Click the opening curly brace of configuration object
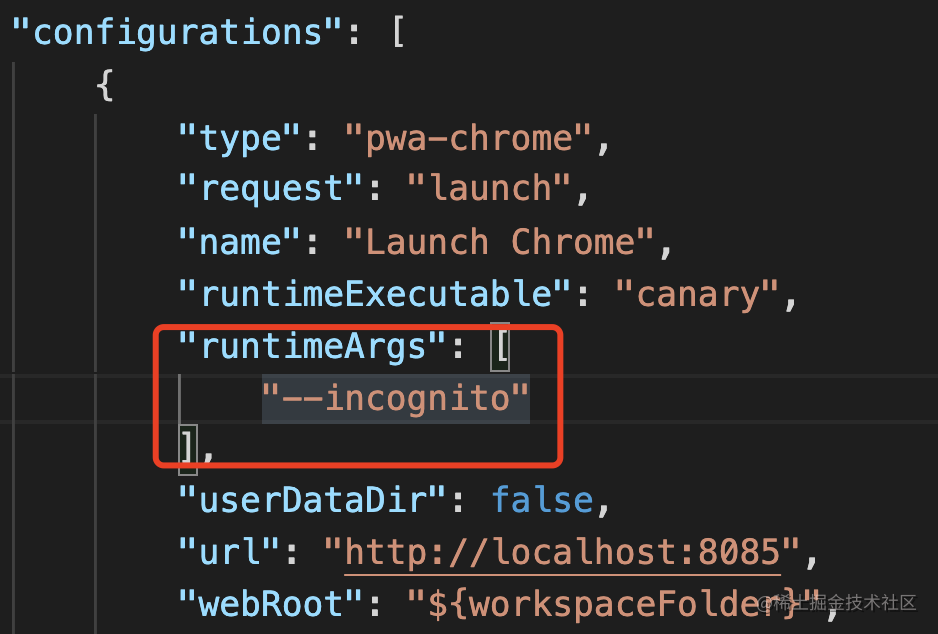The width and height of the screenshot is (938, 634). (x=105, y=86)
